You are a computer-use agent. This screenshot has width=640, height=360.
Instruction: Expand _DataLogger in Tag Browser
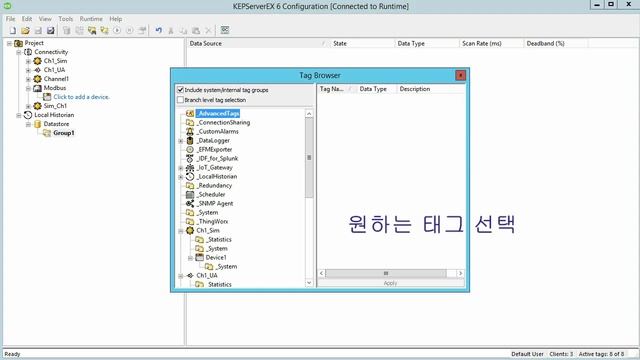pos(181,141)
